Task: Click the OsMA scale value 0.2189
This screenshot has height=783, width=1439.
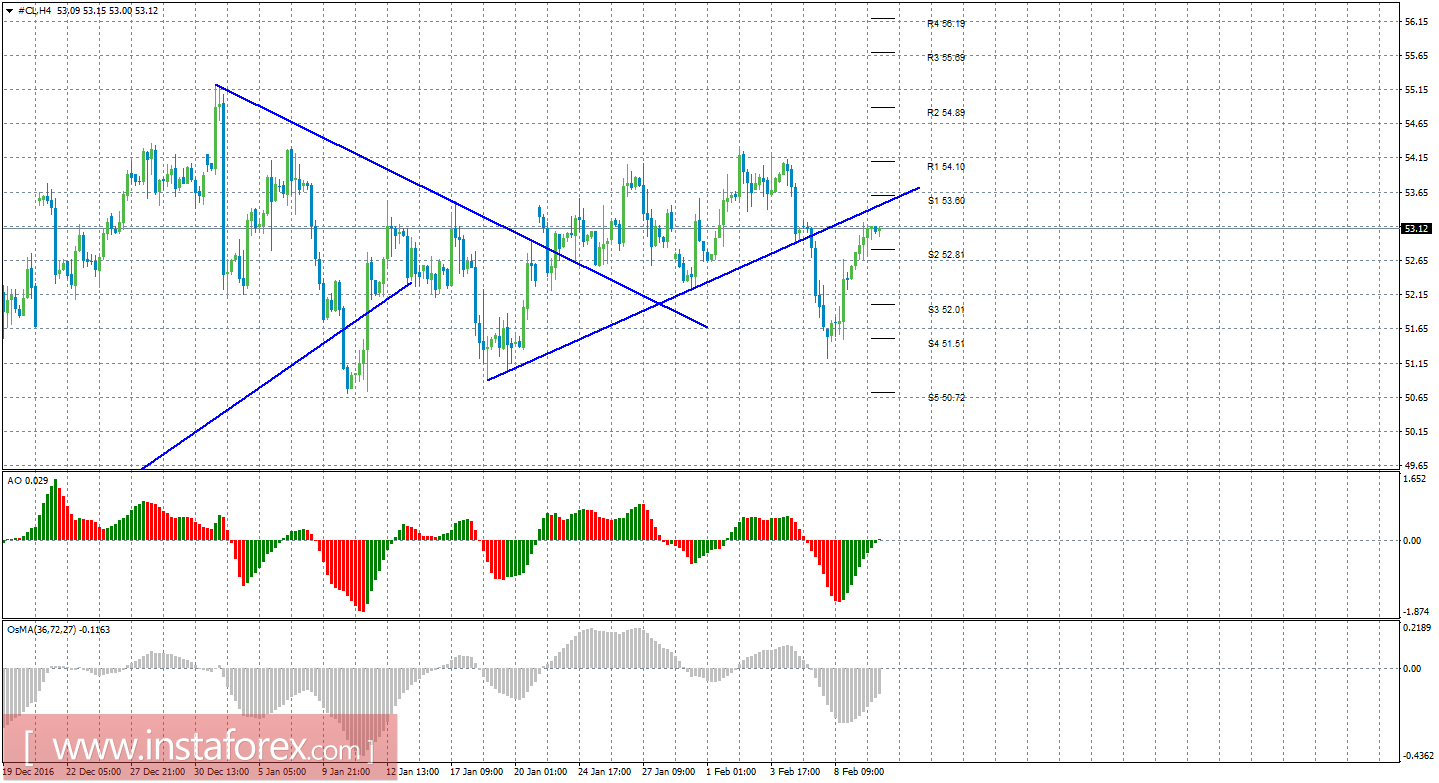Action: pyautogui.click(x=1418, y=628)
